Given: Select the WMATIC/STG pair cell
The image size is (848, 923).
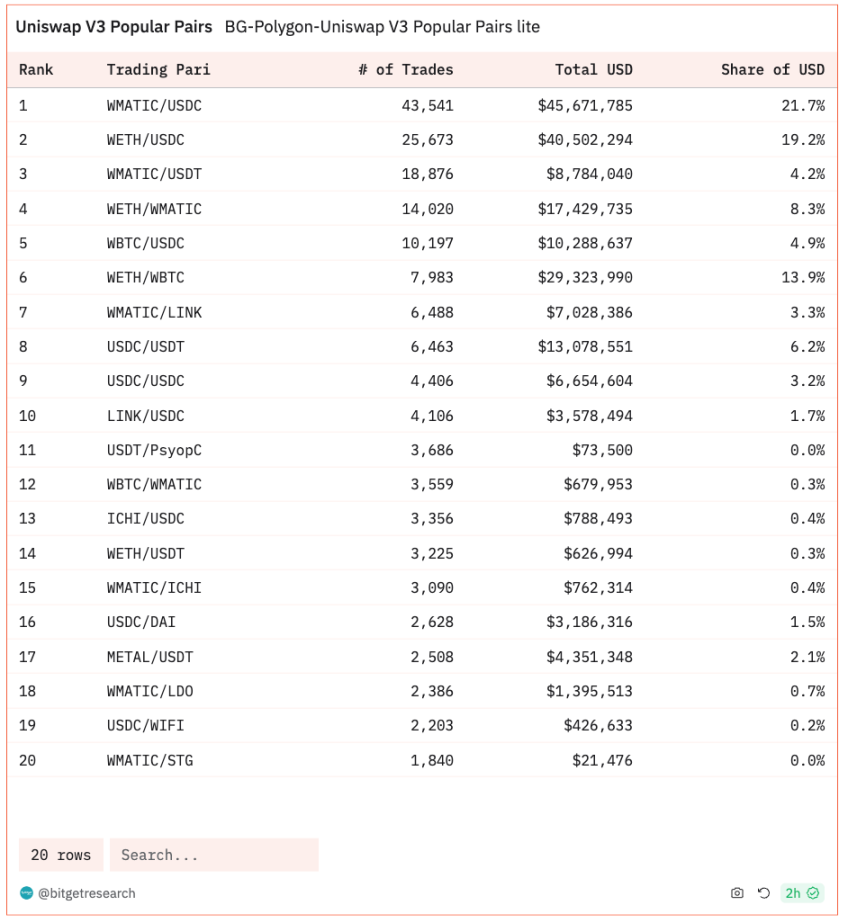Looking at the screenshot, I should [150, 760].
